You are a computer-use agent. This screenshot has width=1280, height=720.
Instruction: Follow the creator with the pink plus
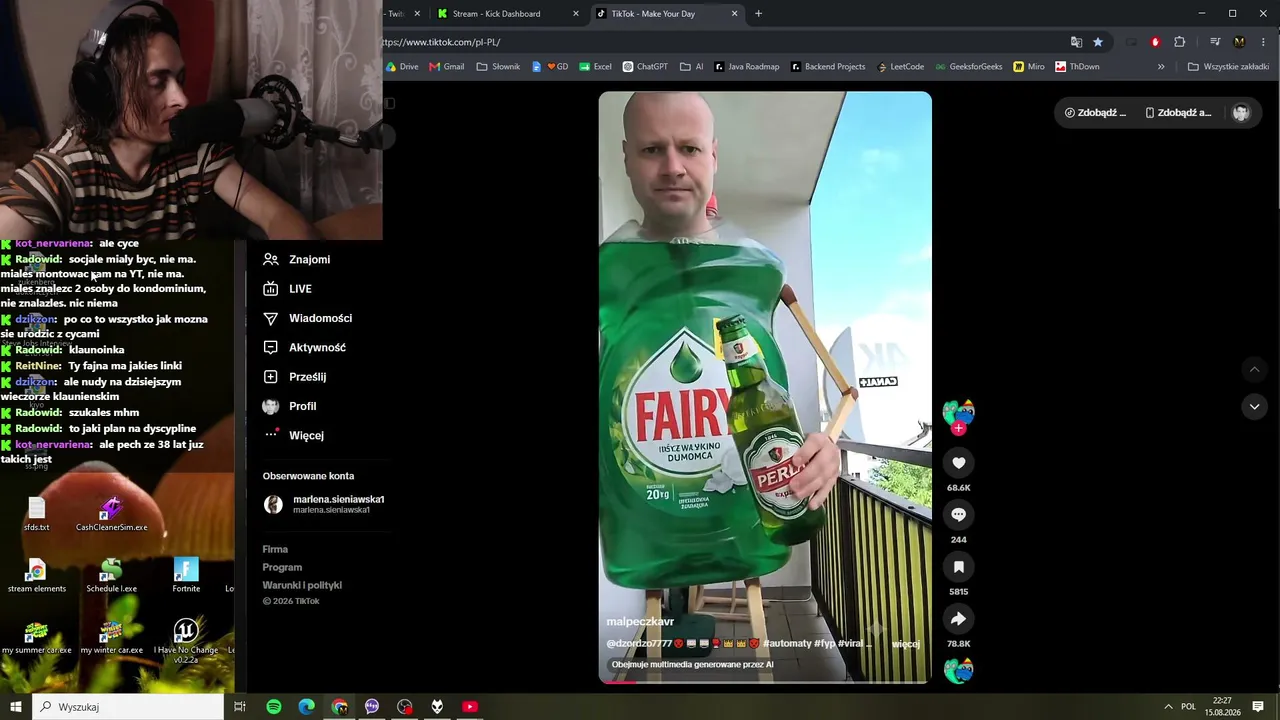coord(958,429)
